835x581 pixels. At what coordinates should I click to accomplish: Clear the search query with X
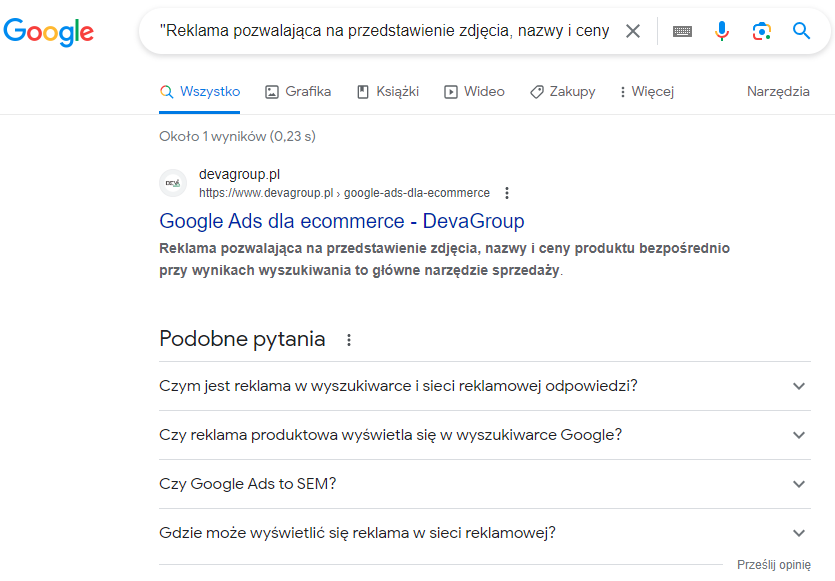tap(633, 31)
